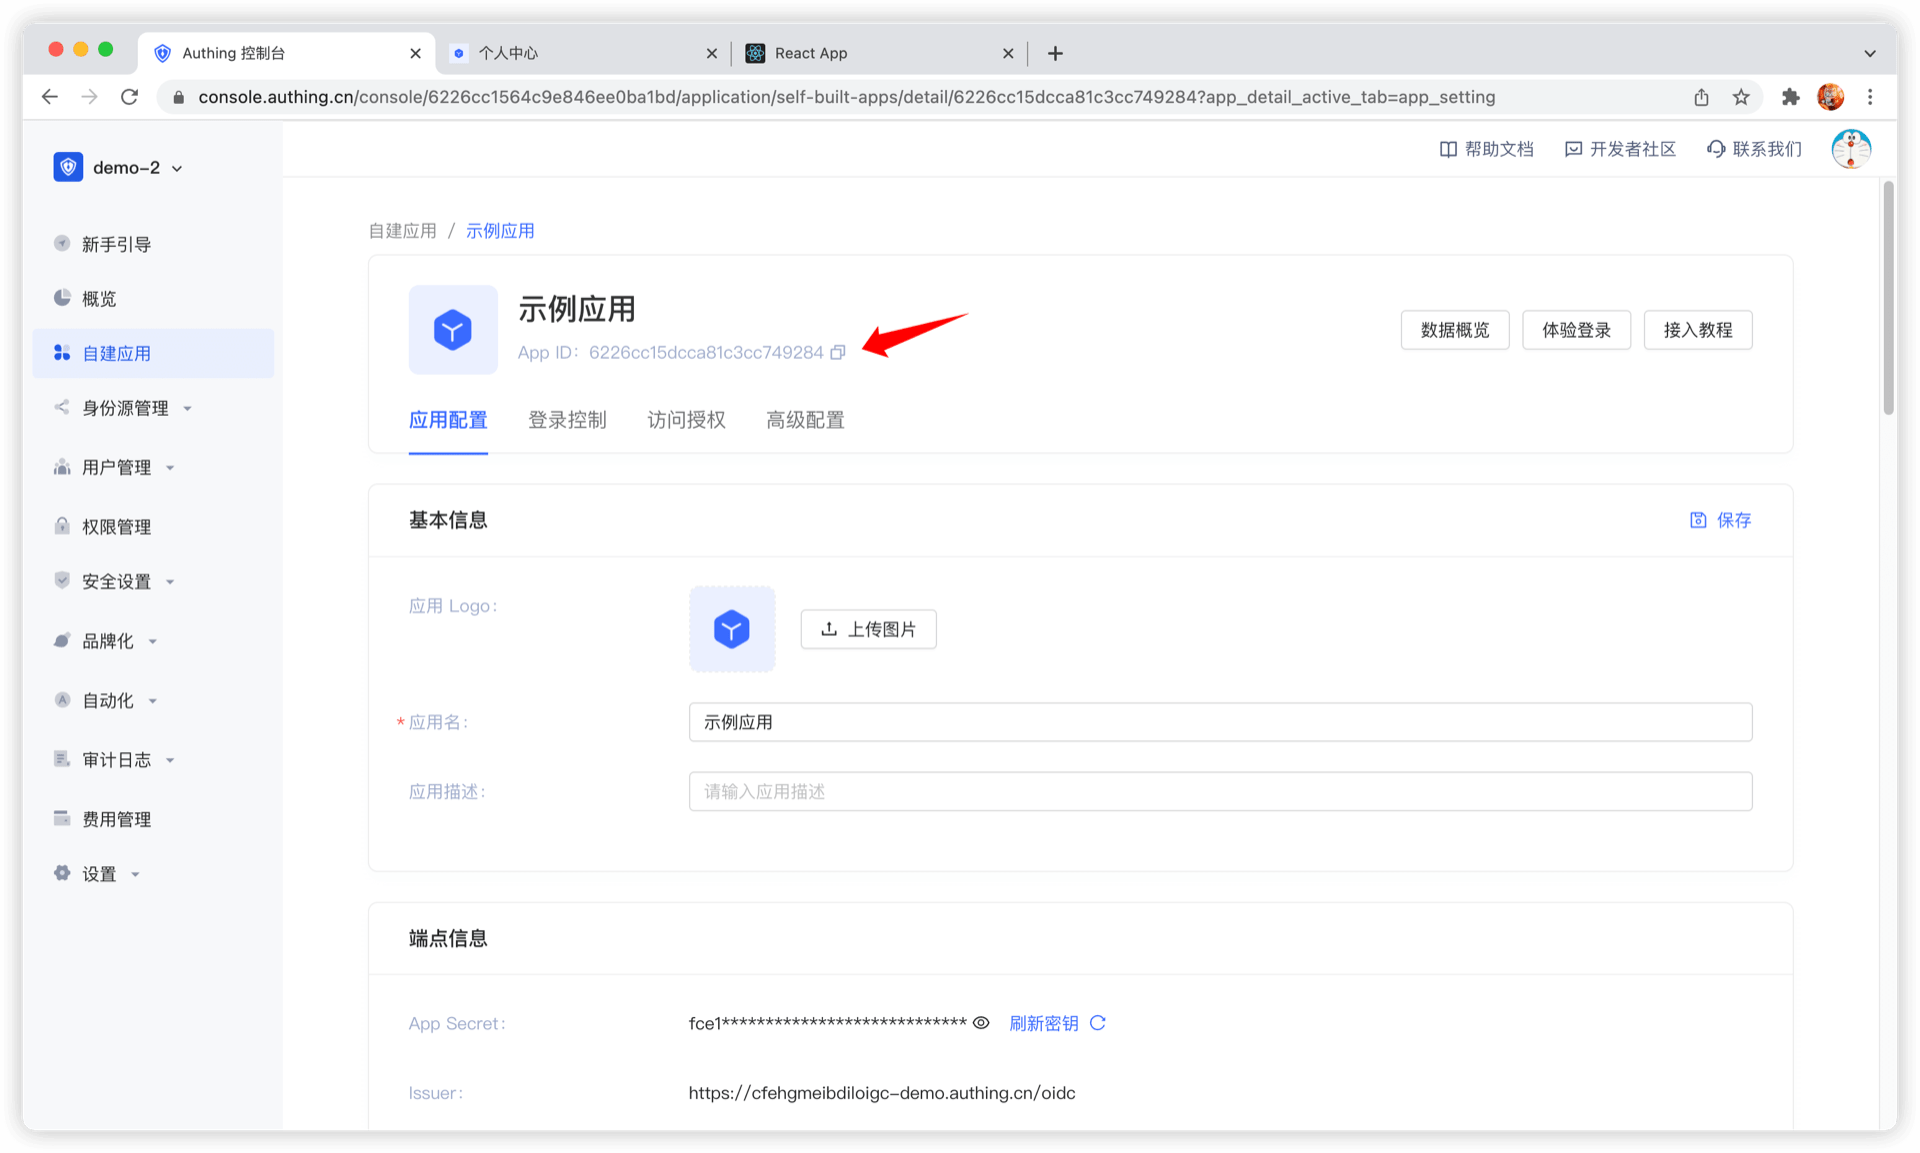Reload the page
This screenshot has width=1920, height=1153.
pos(129,97)
